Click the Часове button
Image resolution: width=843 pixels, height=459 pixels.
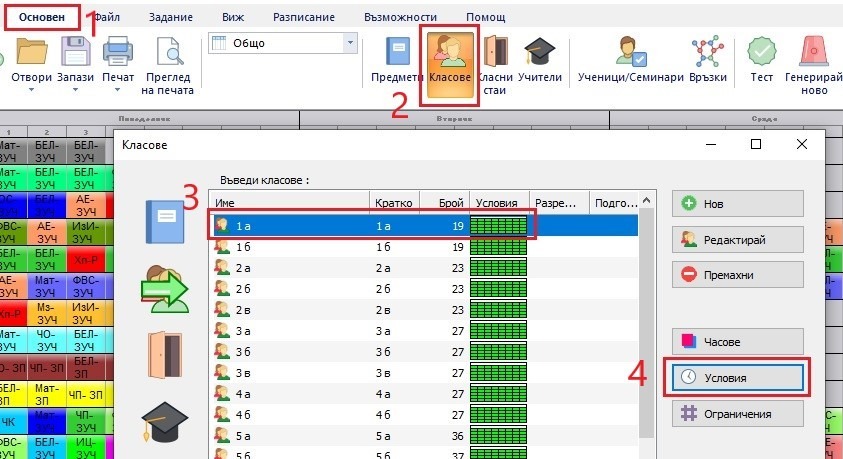pyautogui.click(x=738, y=342)
